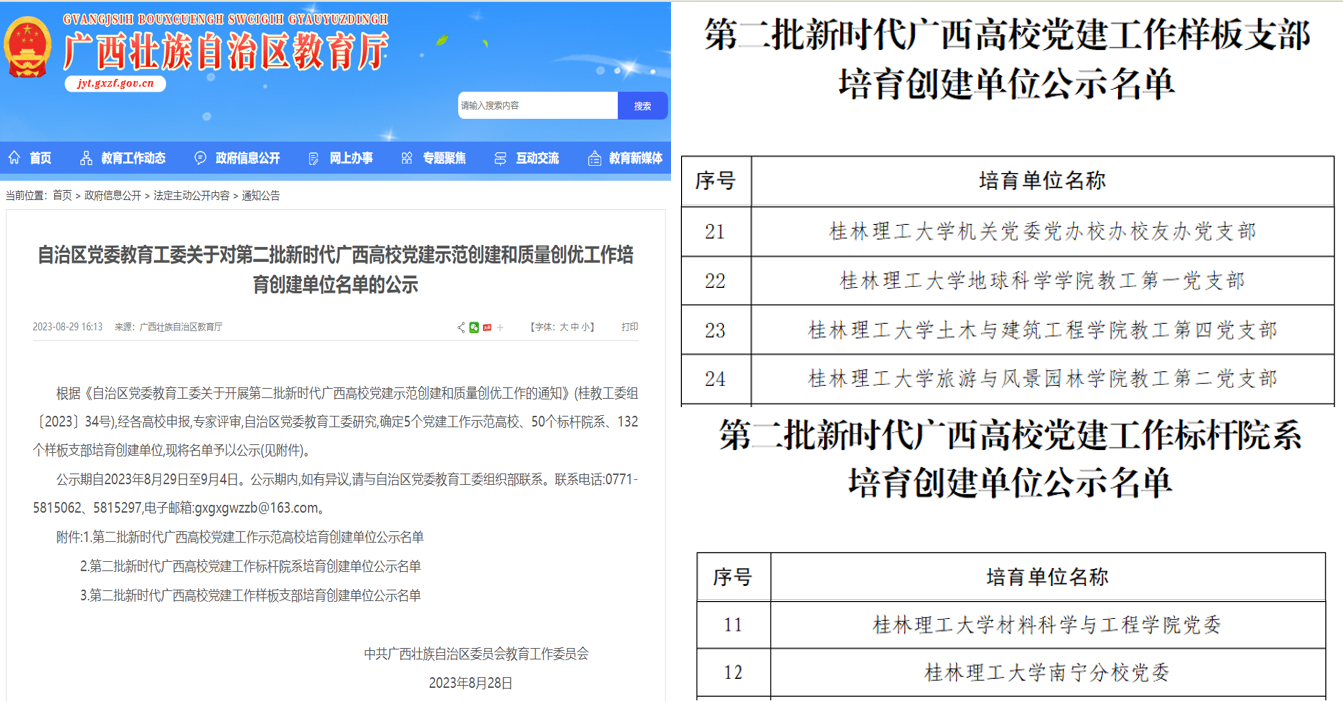
Task: Click the 网上办事 document icon
Action: (314, 158)
